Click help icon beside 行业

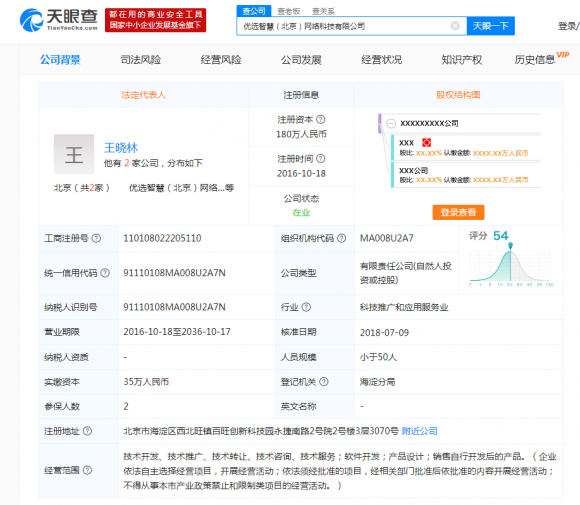point(306,307)
